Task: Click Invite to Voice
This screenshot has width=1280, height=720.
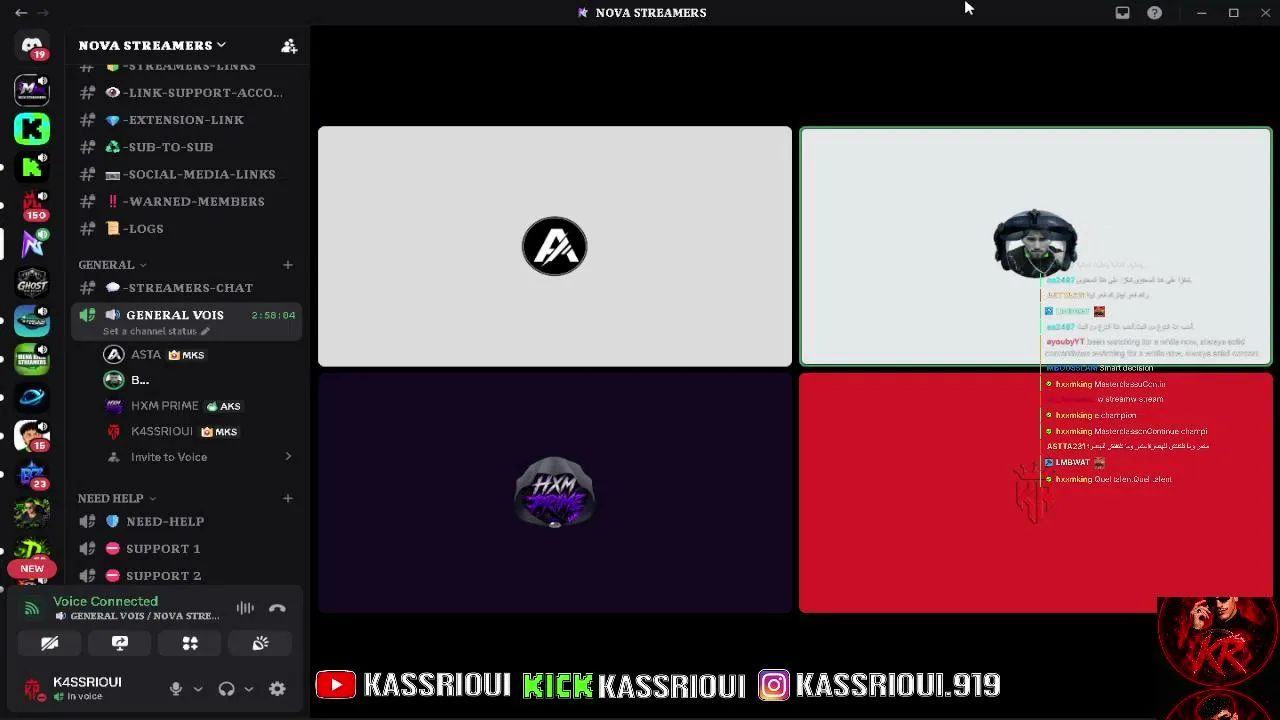Action: [x=168, y=457]
